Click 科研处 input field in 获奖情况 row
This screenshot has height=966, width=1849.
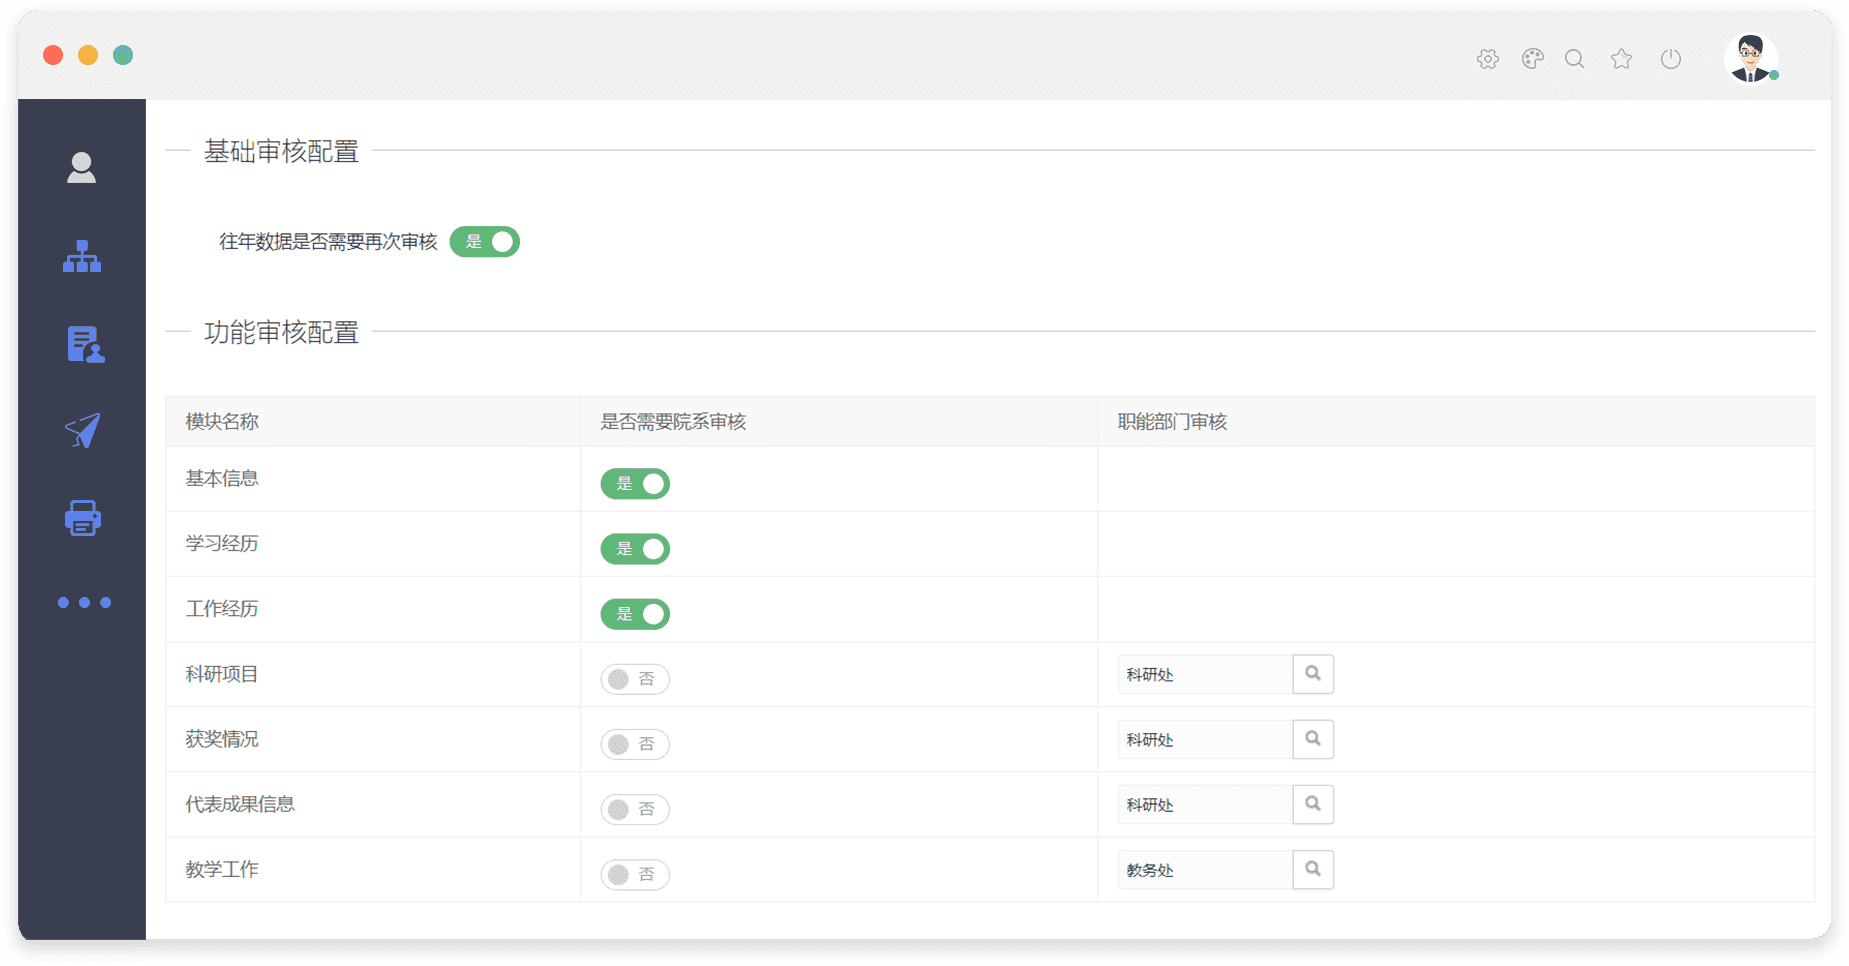click(x=1205, y=739)
